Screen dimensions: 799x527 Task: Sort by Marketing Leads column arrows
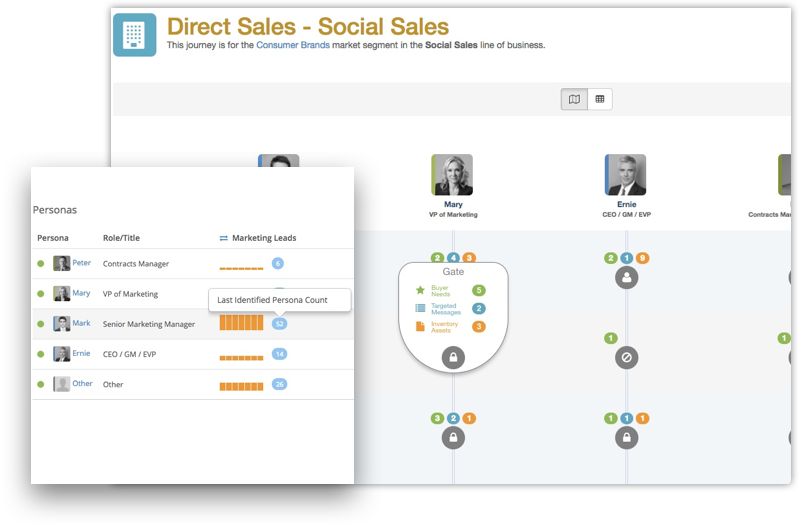[223, 238]
